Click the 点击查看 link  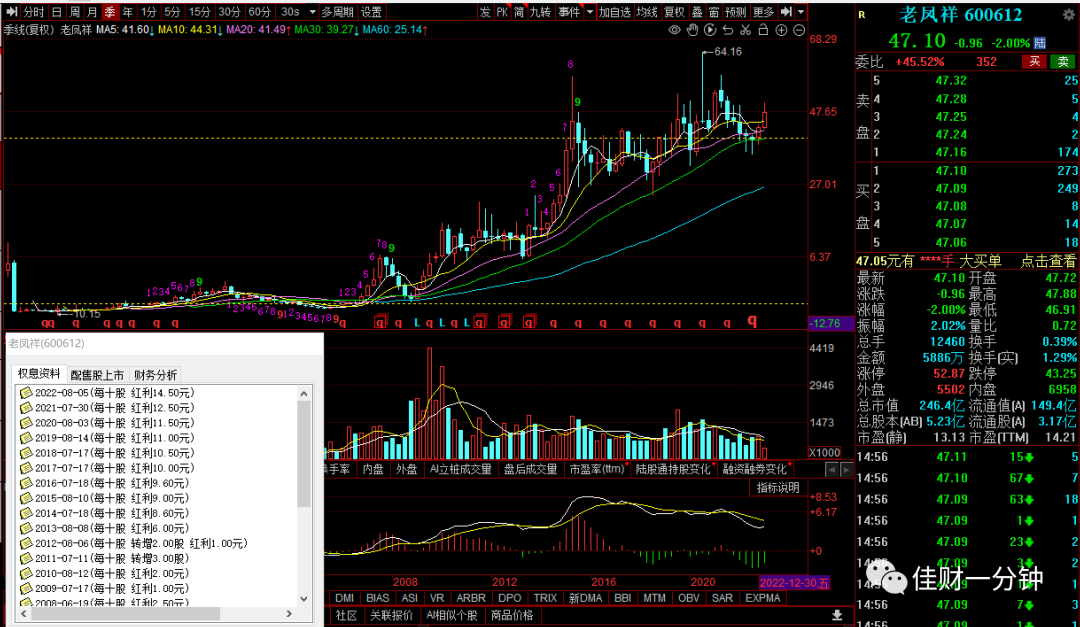(x=1048, y=261)
